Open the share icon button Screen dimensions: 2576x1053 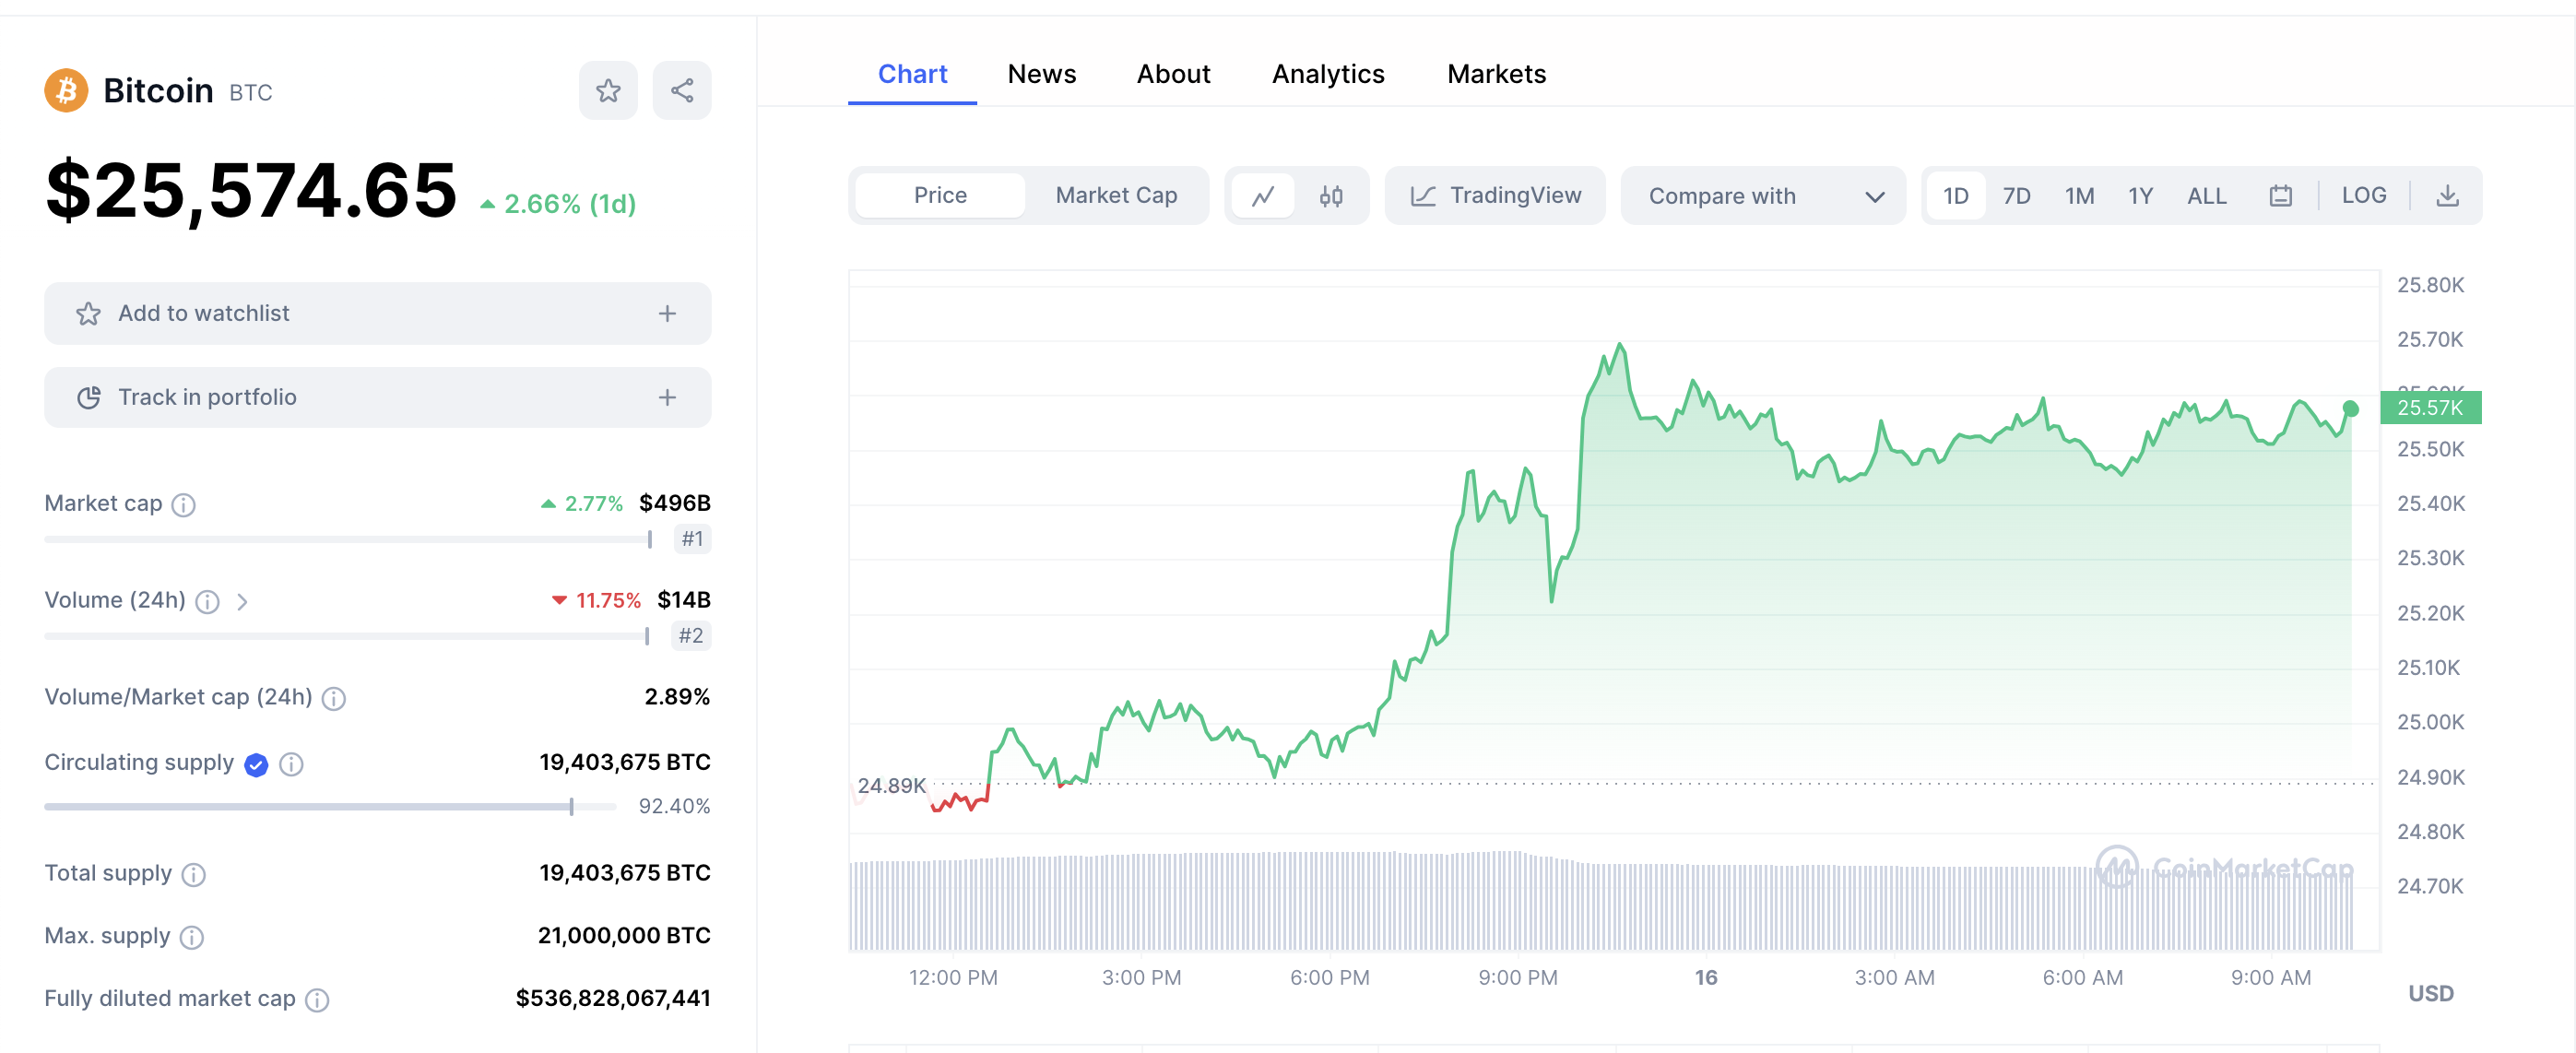click(682, 91)
